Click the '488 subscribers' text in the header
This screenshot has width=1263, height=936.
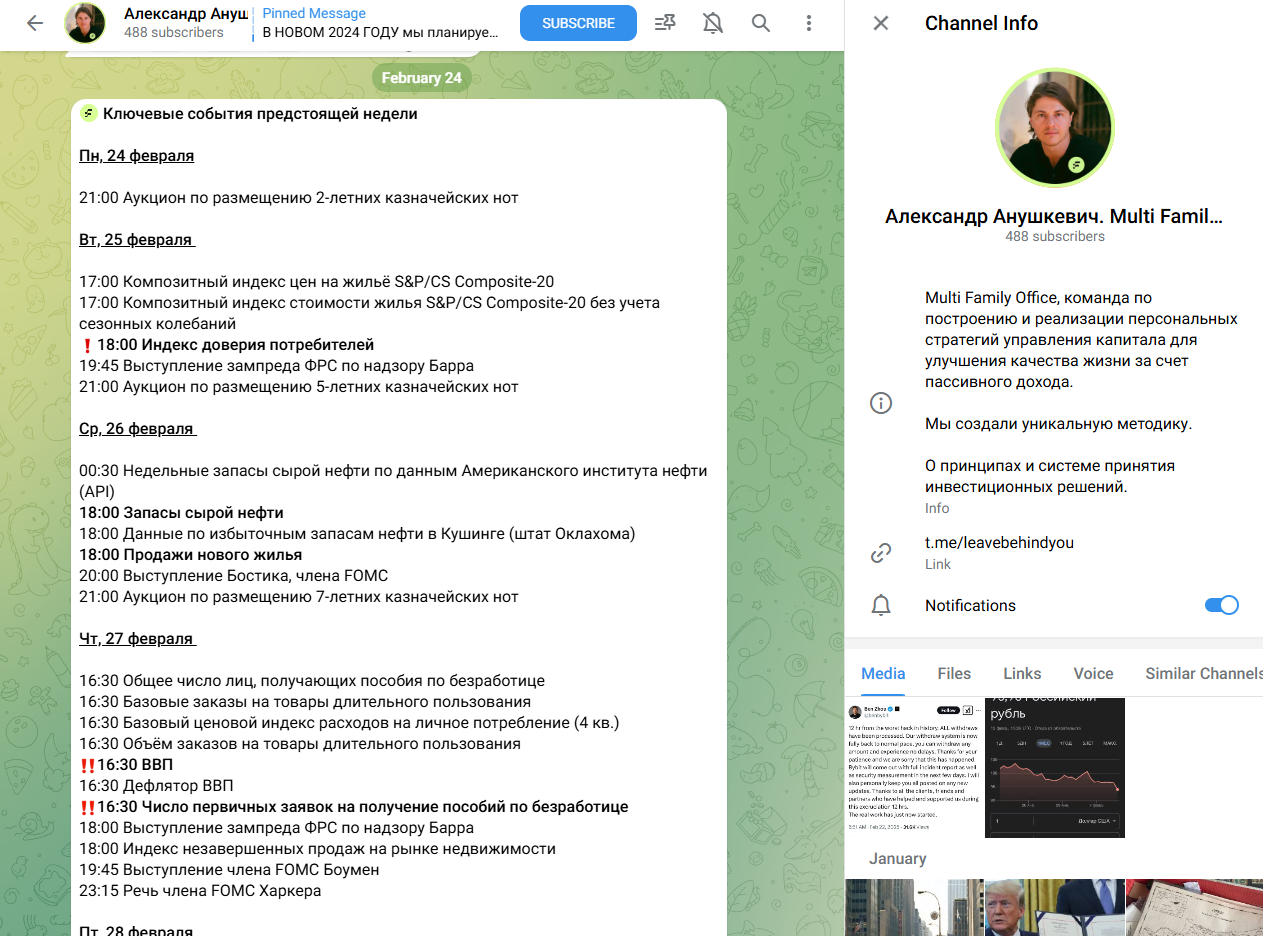(x=174, y=32)
